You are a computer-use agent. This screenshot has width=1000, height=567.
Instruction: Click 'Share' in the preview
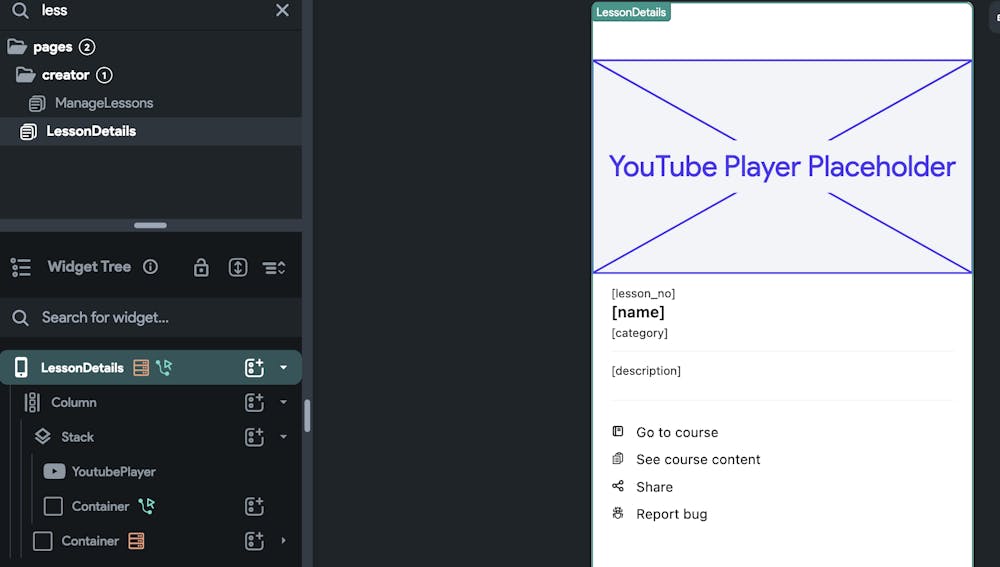pos(654,487)
